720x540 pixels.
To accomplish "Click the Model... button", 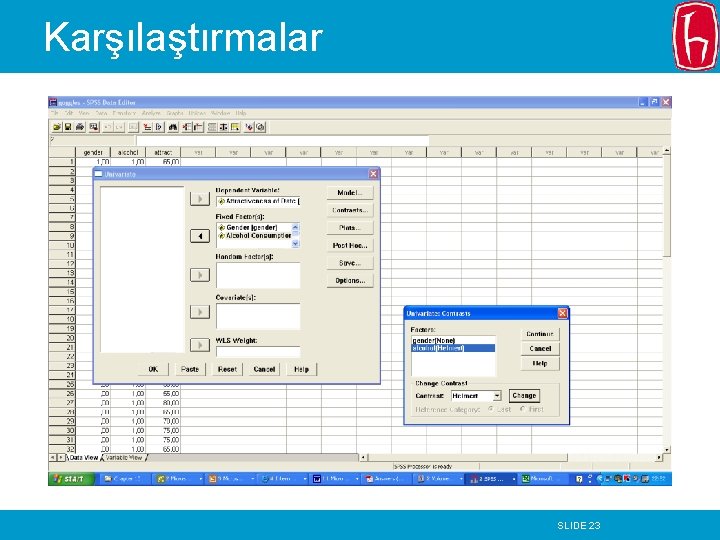I will 350,192.
